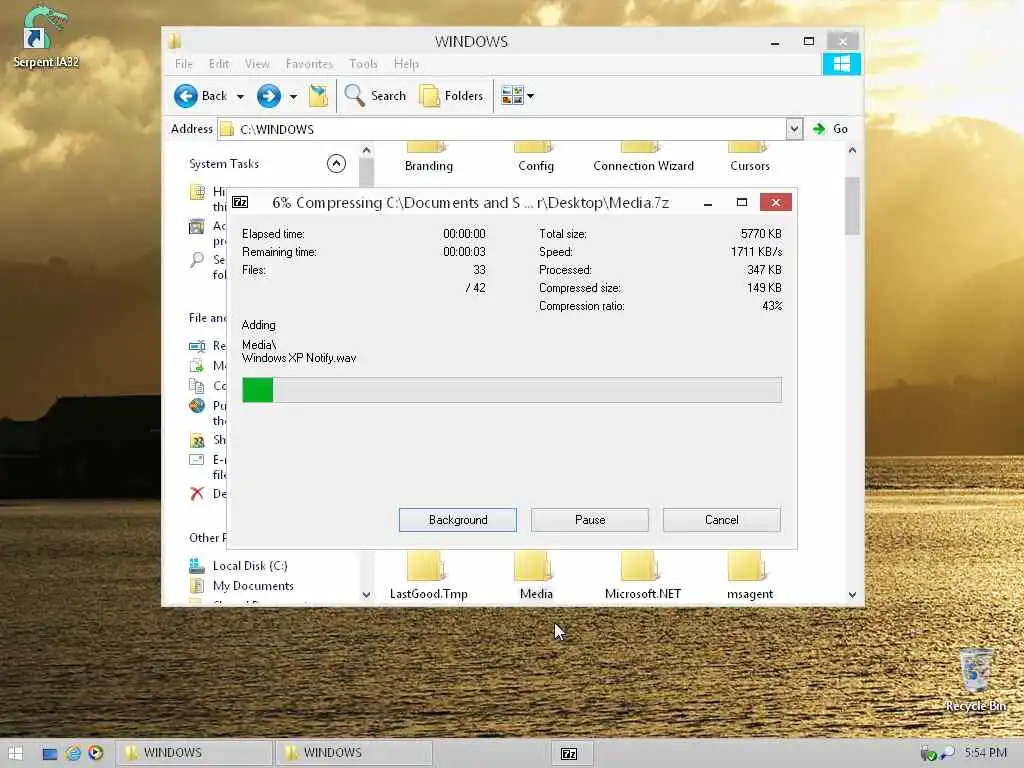Click the Start button on taskbar
This screenshot has width=1024, height=768.
click(x=16, y=753)
